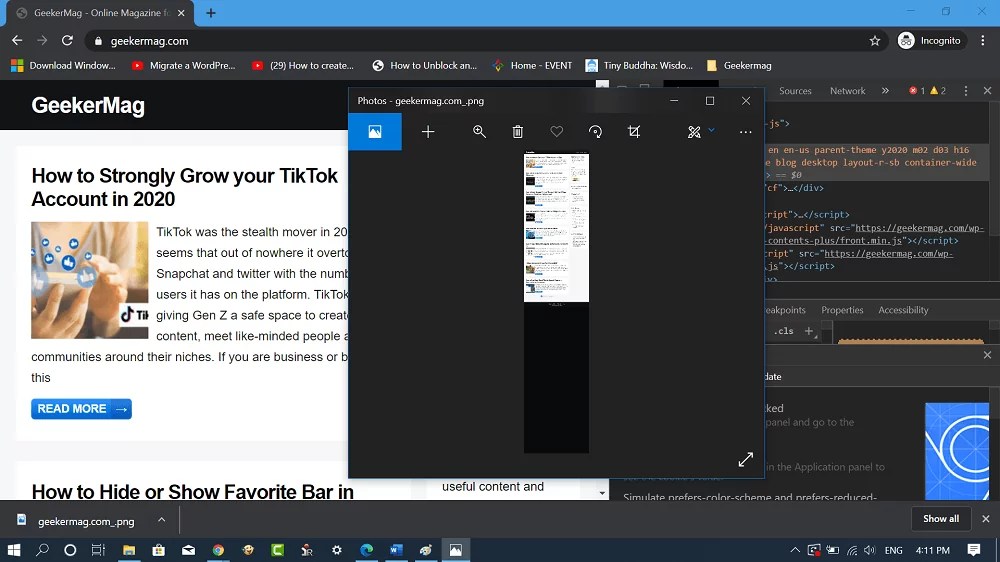Open Task View on the taskbar
The image size is (1000, 562).
(98, 550)
